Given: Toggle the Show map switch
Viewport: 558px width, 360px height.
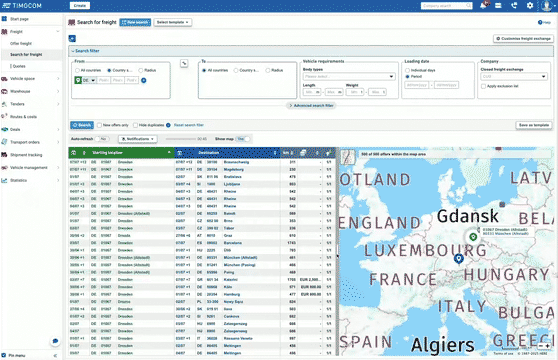Looking at the screenshot, I should 243,139.
